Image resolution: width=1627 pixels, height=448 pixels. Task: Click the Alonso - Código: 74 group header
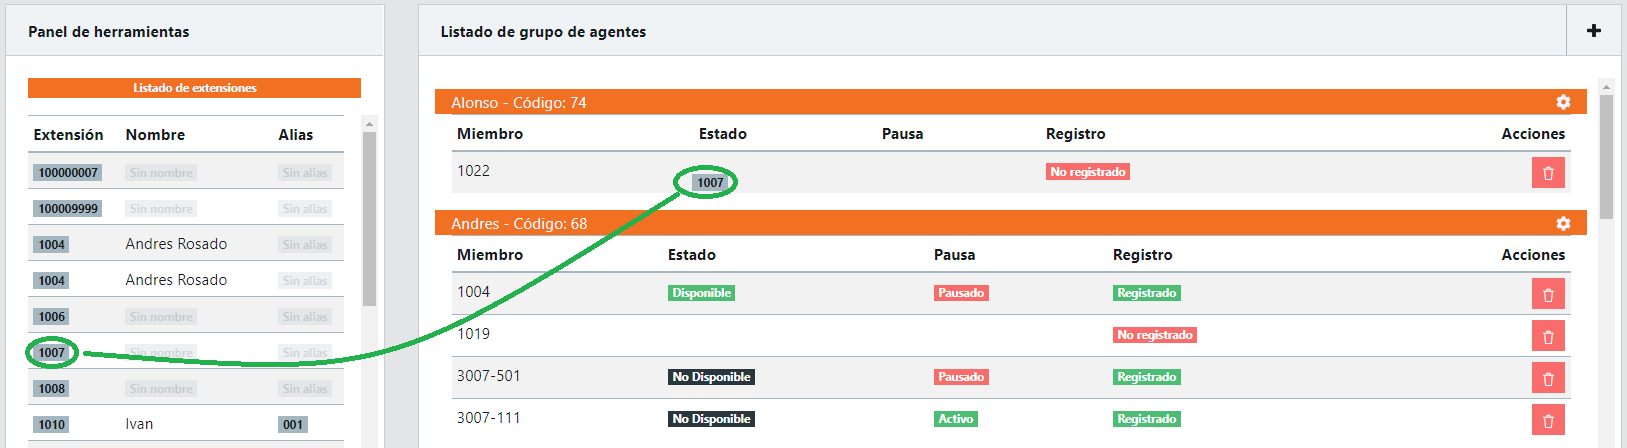tap(519, 103)
